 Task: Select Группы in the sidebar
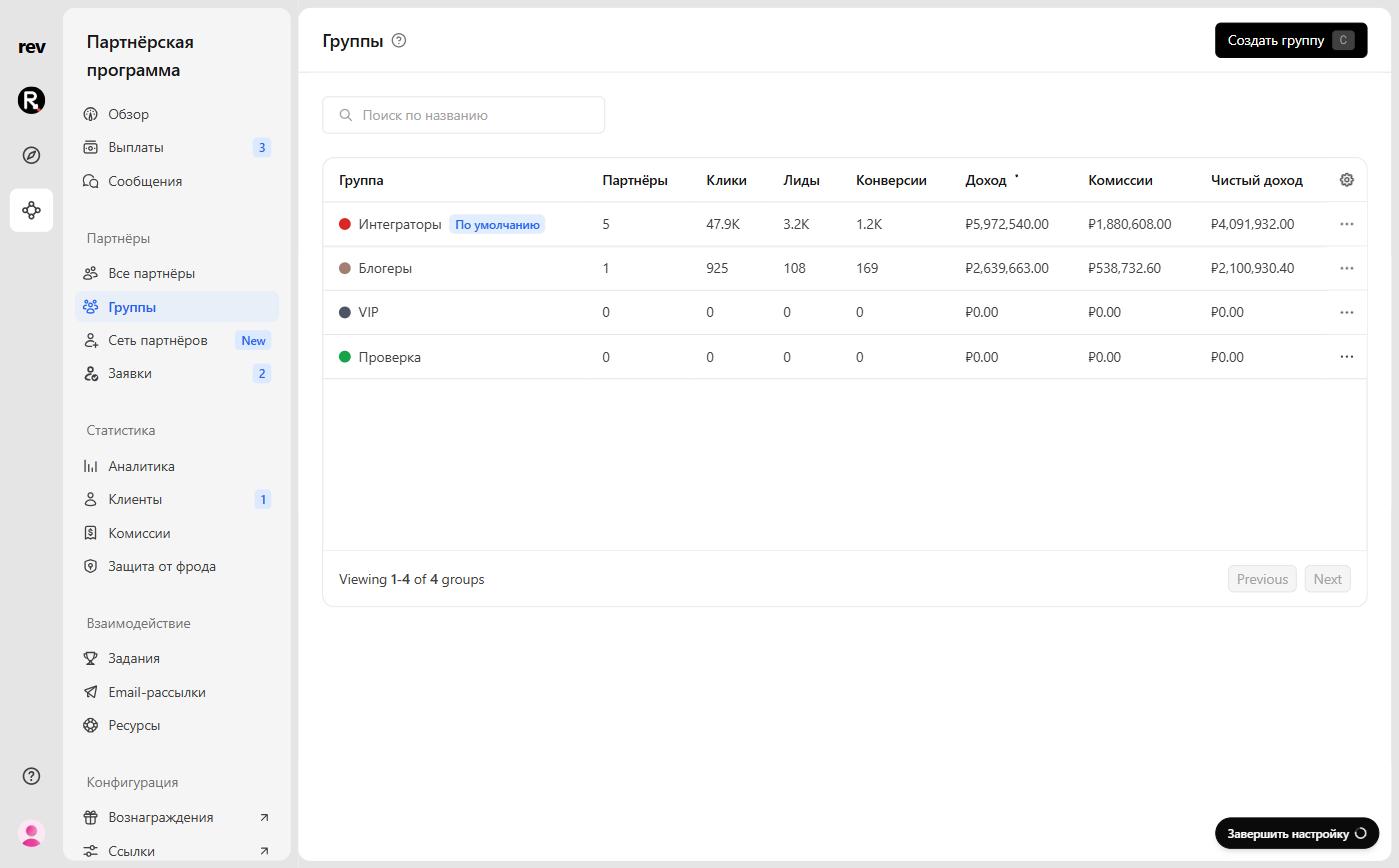click(177, 307)
